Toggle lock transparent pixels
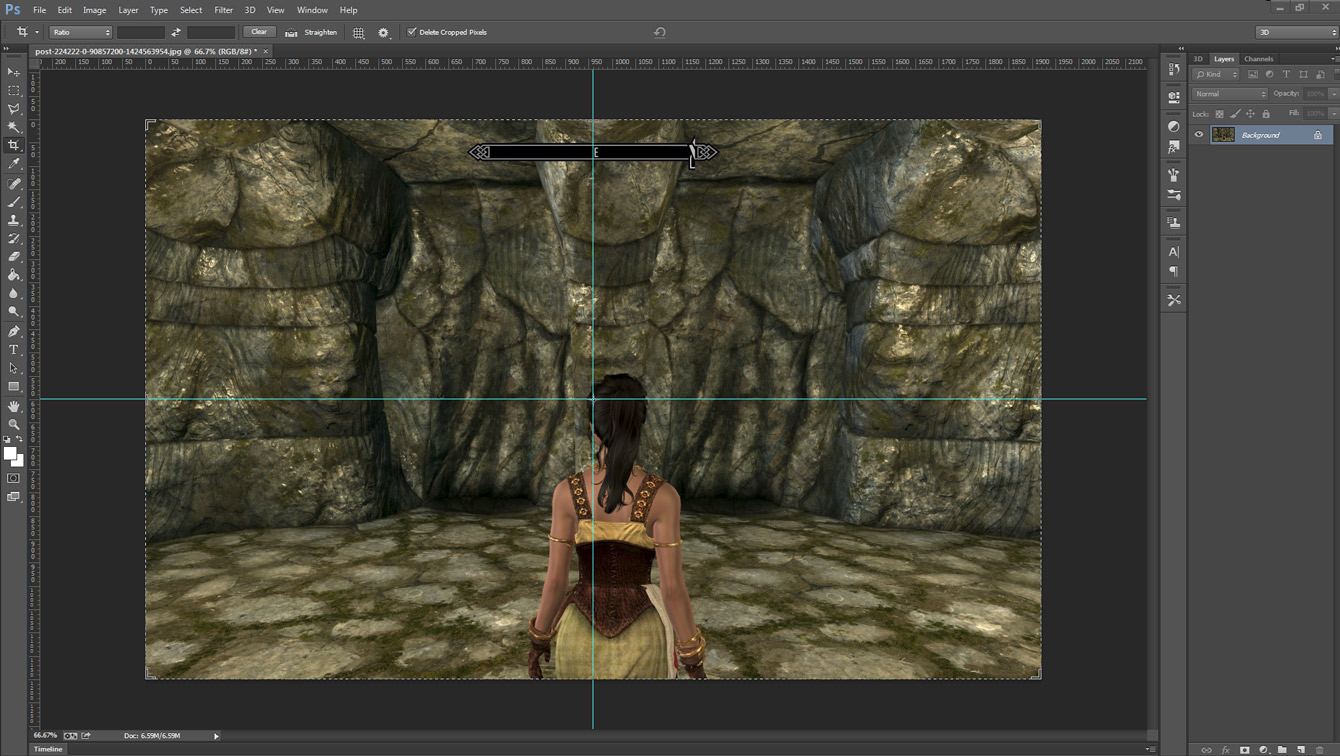Screen dimensions: 1340x756 click(1219, 114)
